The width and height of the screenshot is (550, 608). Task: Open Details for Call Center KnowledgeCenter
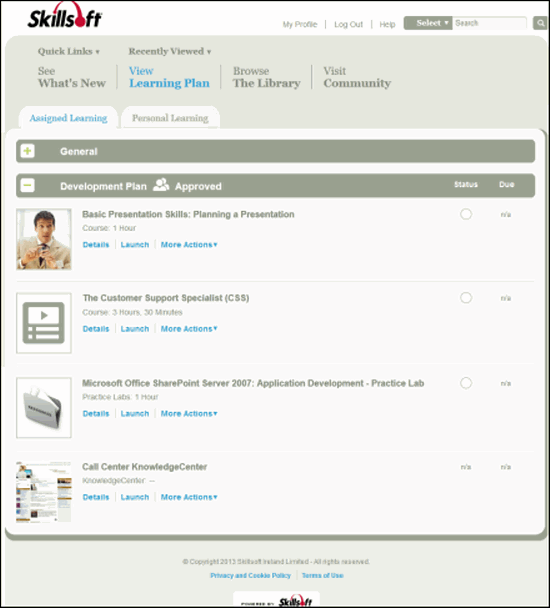[96, 497]
